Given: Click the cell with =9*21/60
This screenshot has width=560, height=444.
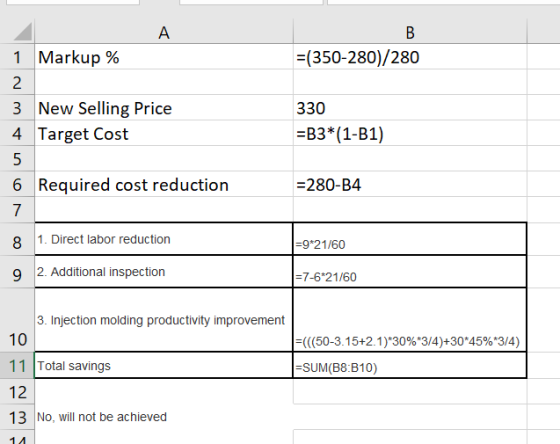Looking at the screenshot, I should point(410,239).
